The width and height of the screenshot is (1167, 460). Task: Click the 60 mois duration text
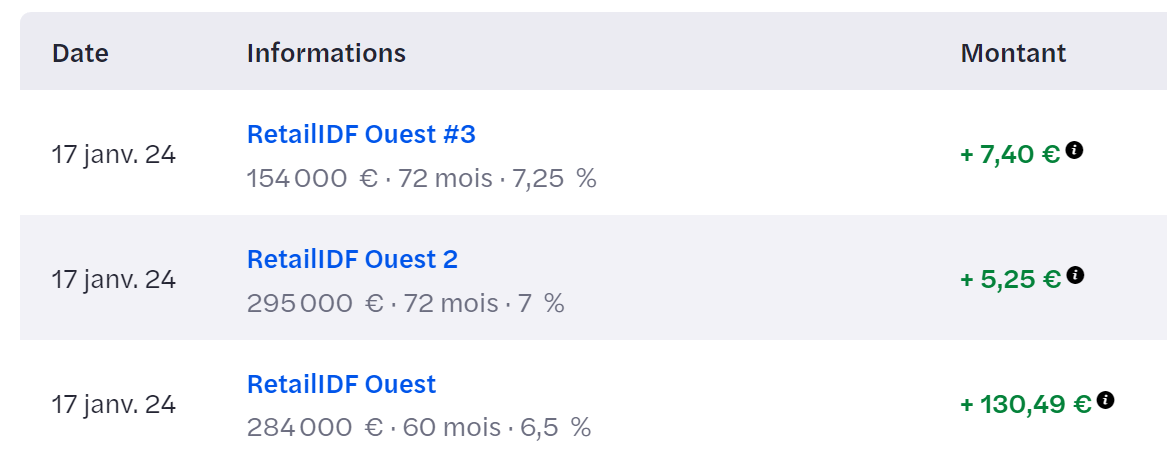(451, 428)
